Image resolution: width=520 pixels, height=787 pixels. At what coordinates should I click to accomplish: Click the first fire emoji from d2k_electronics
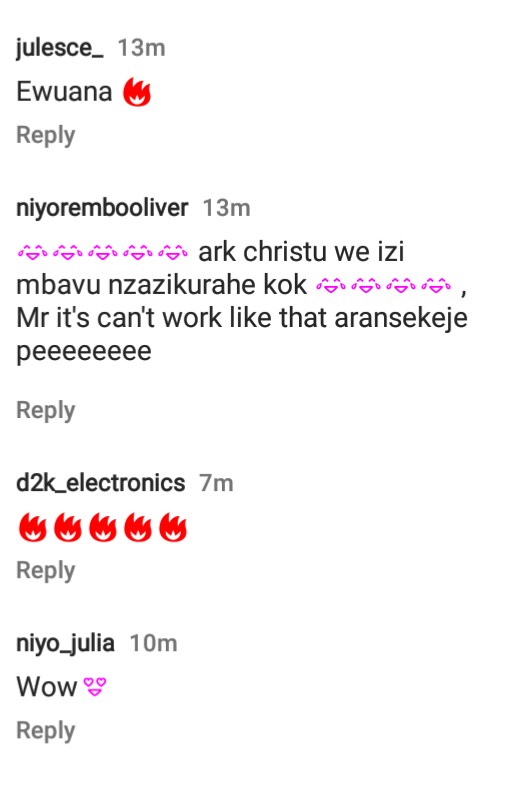pos(32,527)
